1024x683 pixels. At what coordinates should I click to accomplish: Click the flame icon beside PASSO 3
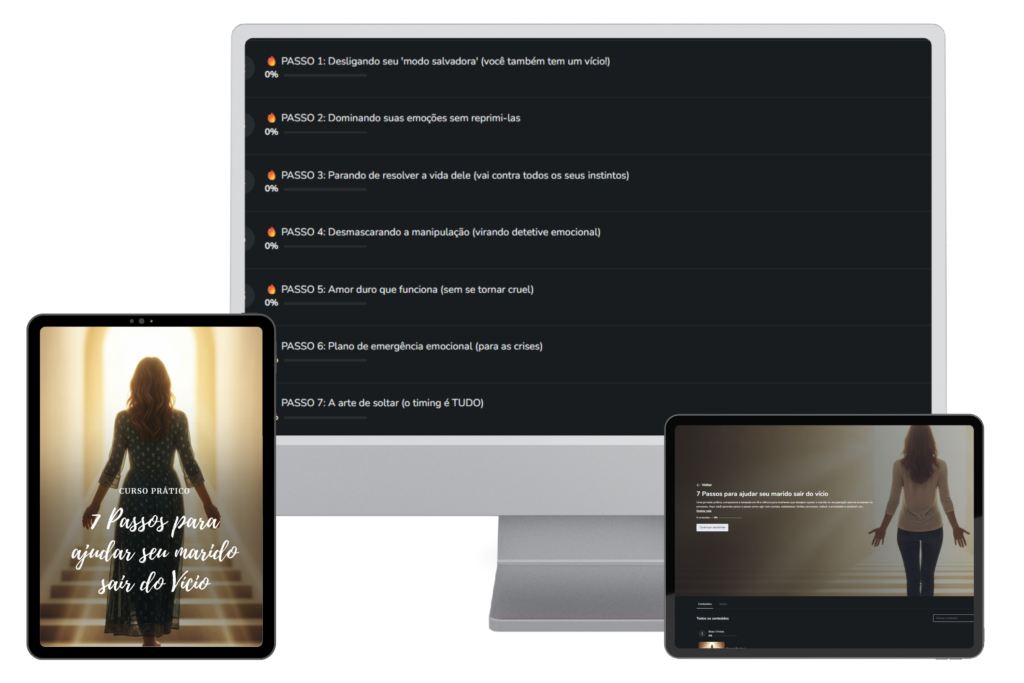point(271,175)
